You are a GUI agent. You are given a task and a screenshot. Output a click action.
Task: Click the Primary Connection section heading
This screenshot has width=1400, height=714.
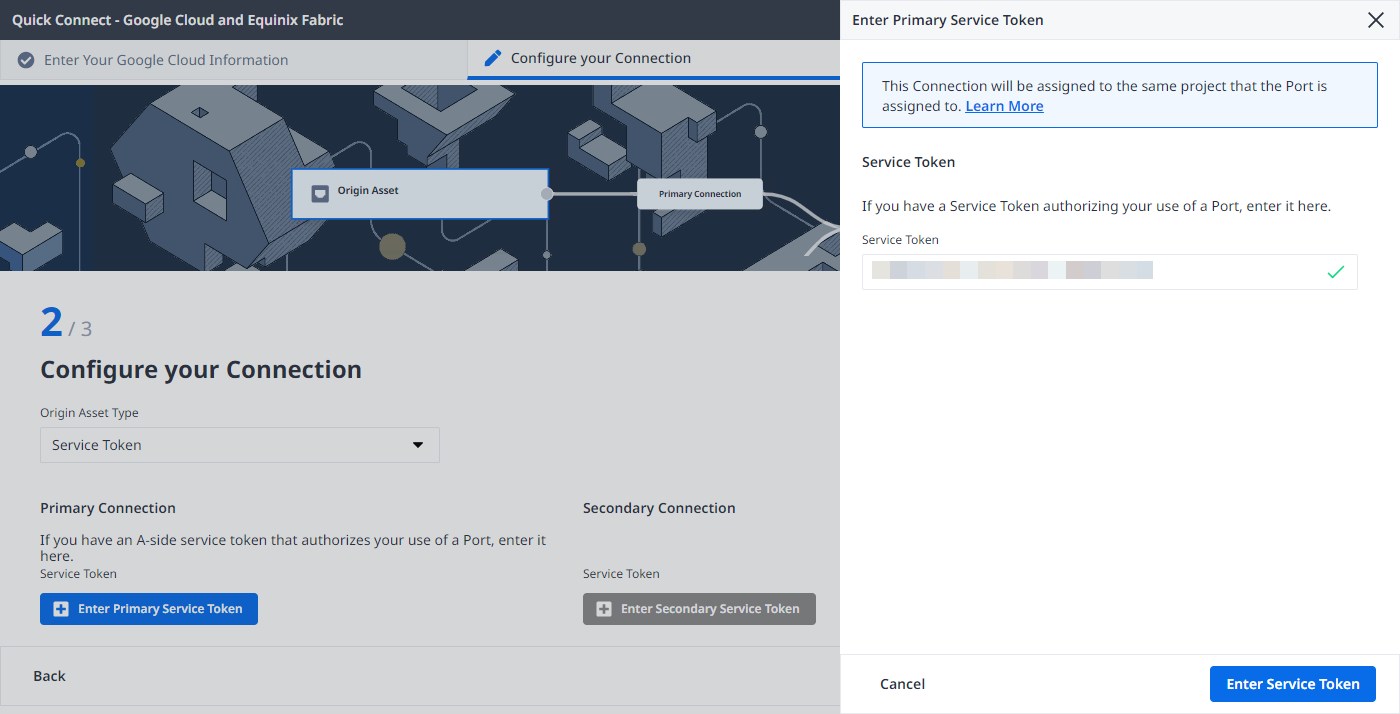[108, 508]
